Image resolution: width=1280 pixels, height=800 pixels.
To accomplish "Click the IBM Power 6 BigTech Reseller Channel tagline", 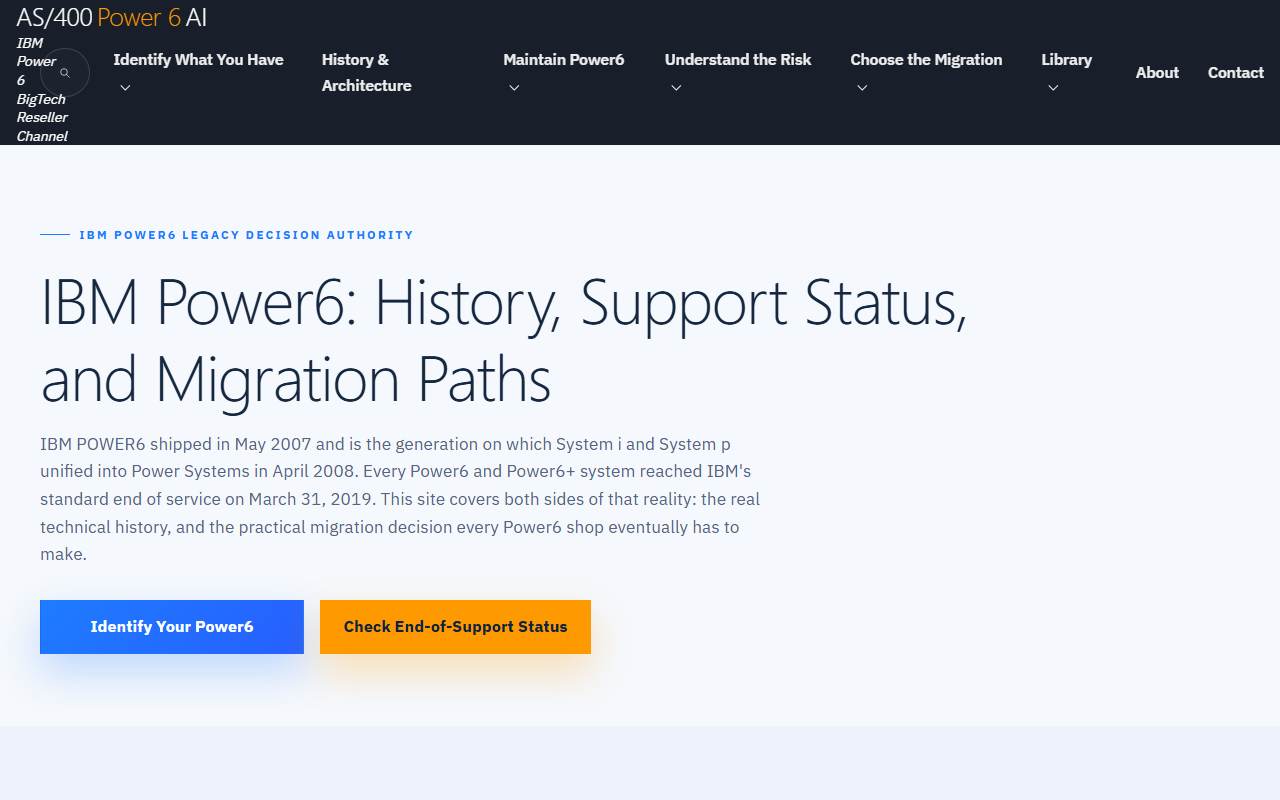I will (x=42, y=90).
